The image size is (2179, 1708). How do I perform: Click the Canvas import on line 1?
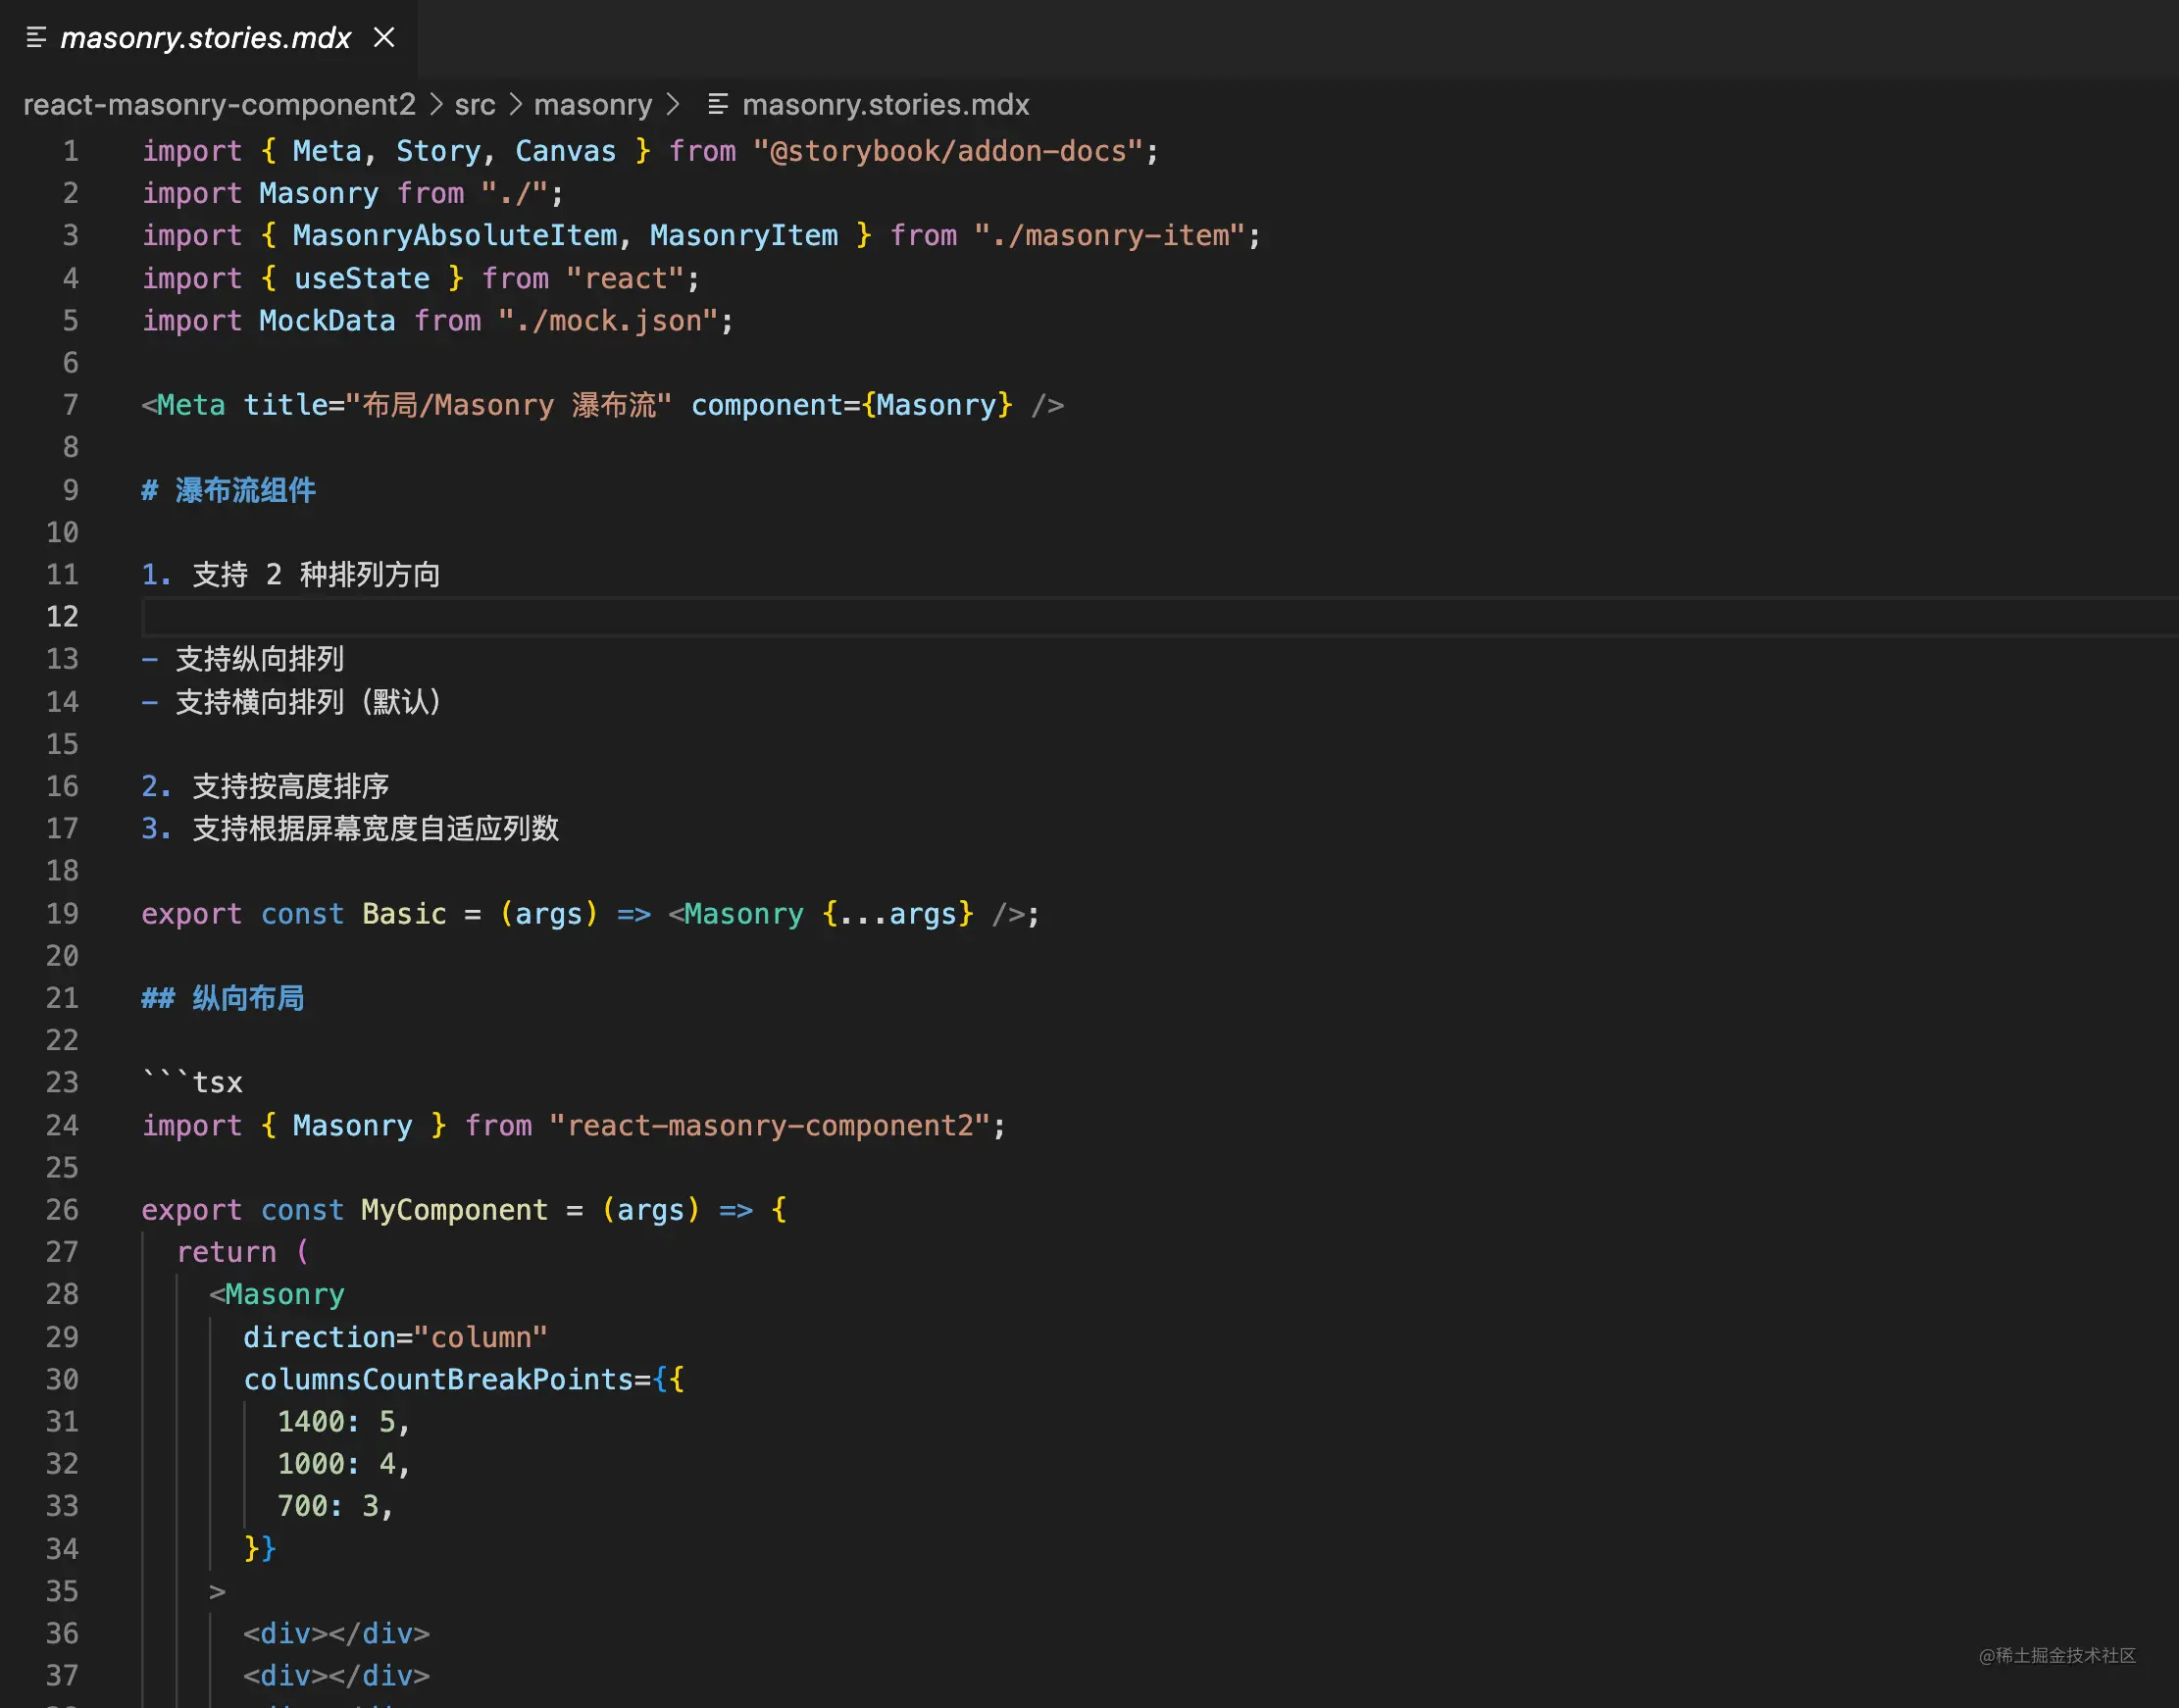click(565, 151)
